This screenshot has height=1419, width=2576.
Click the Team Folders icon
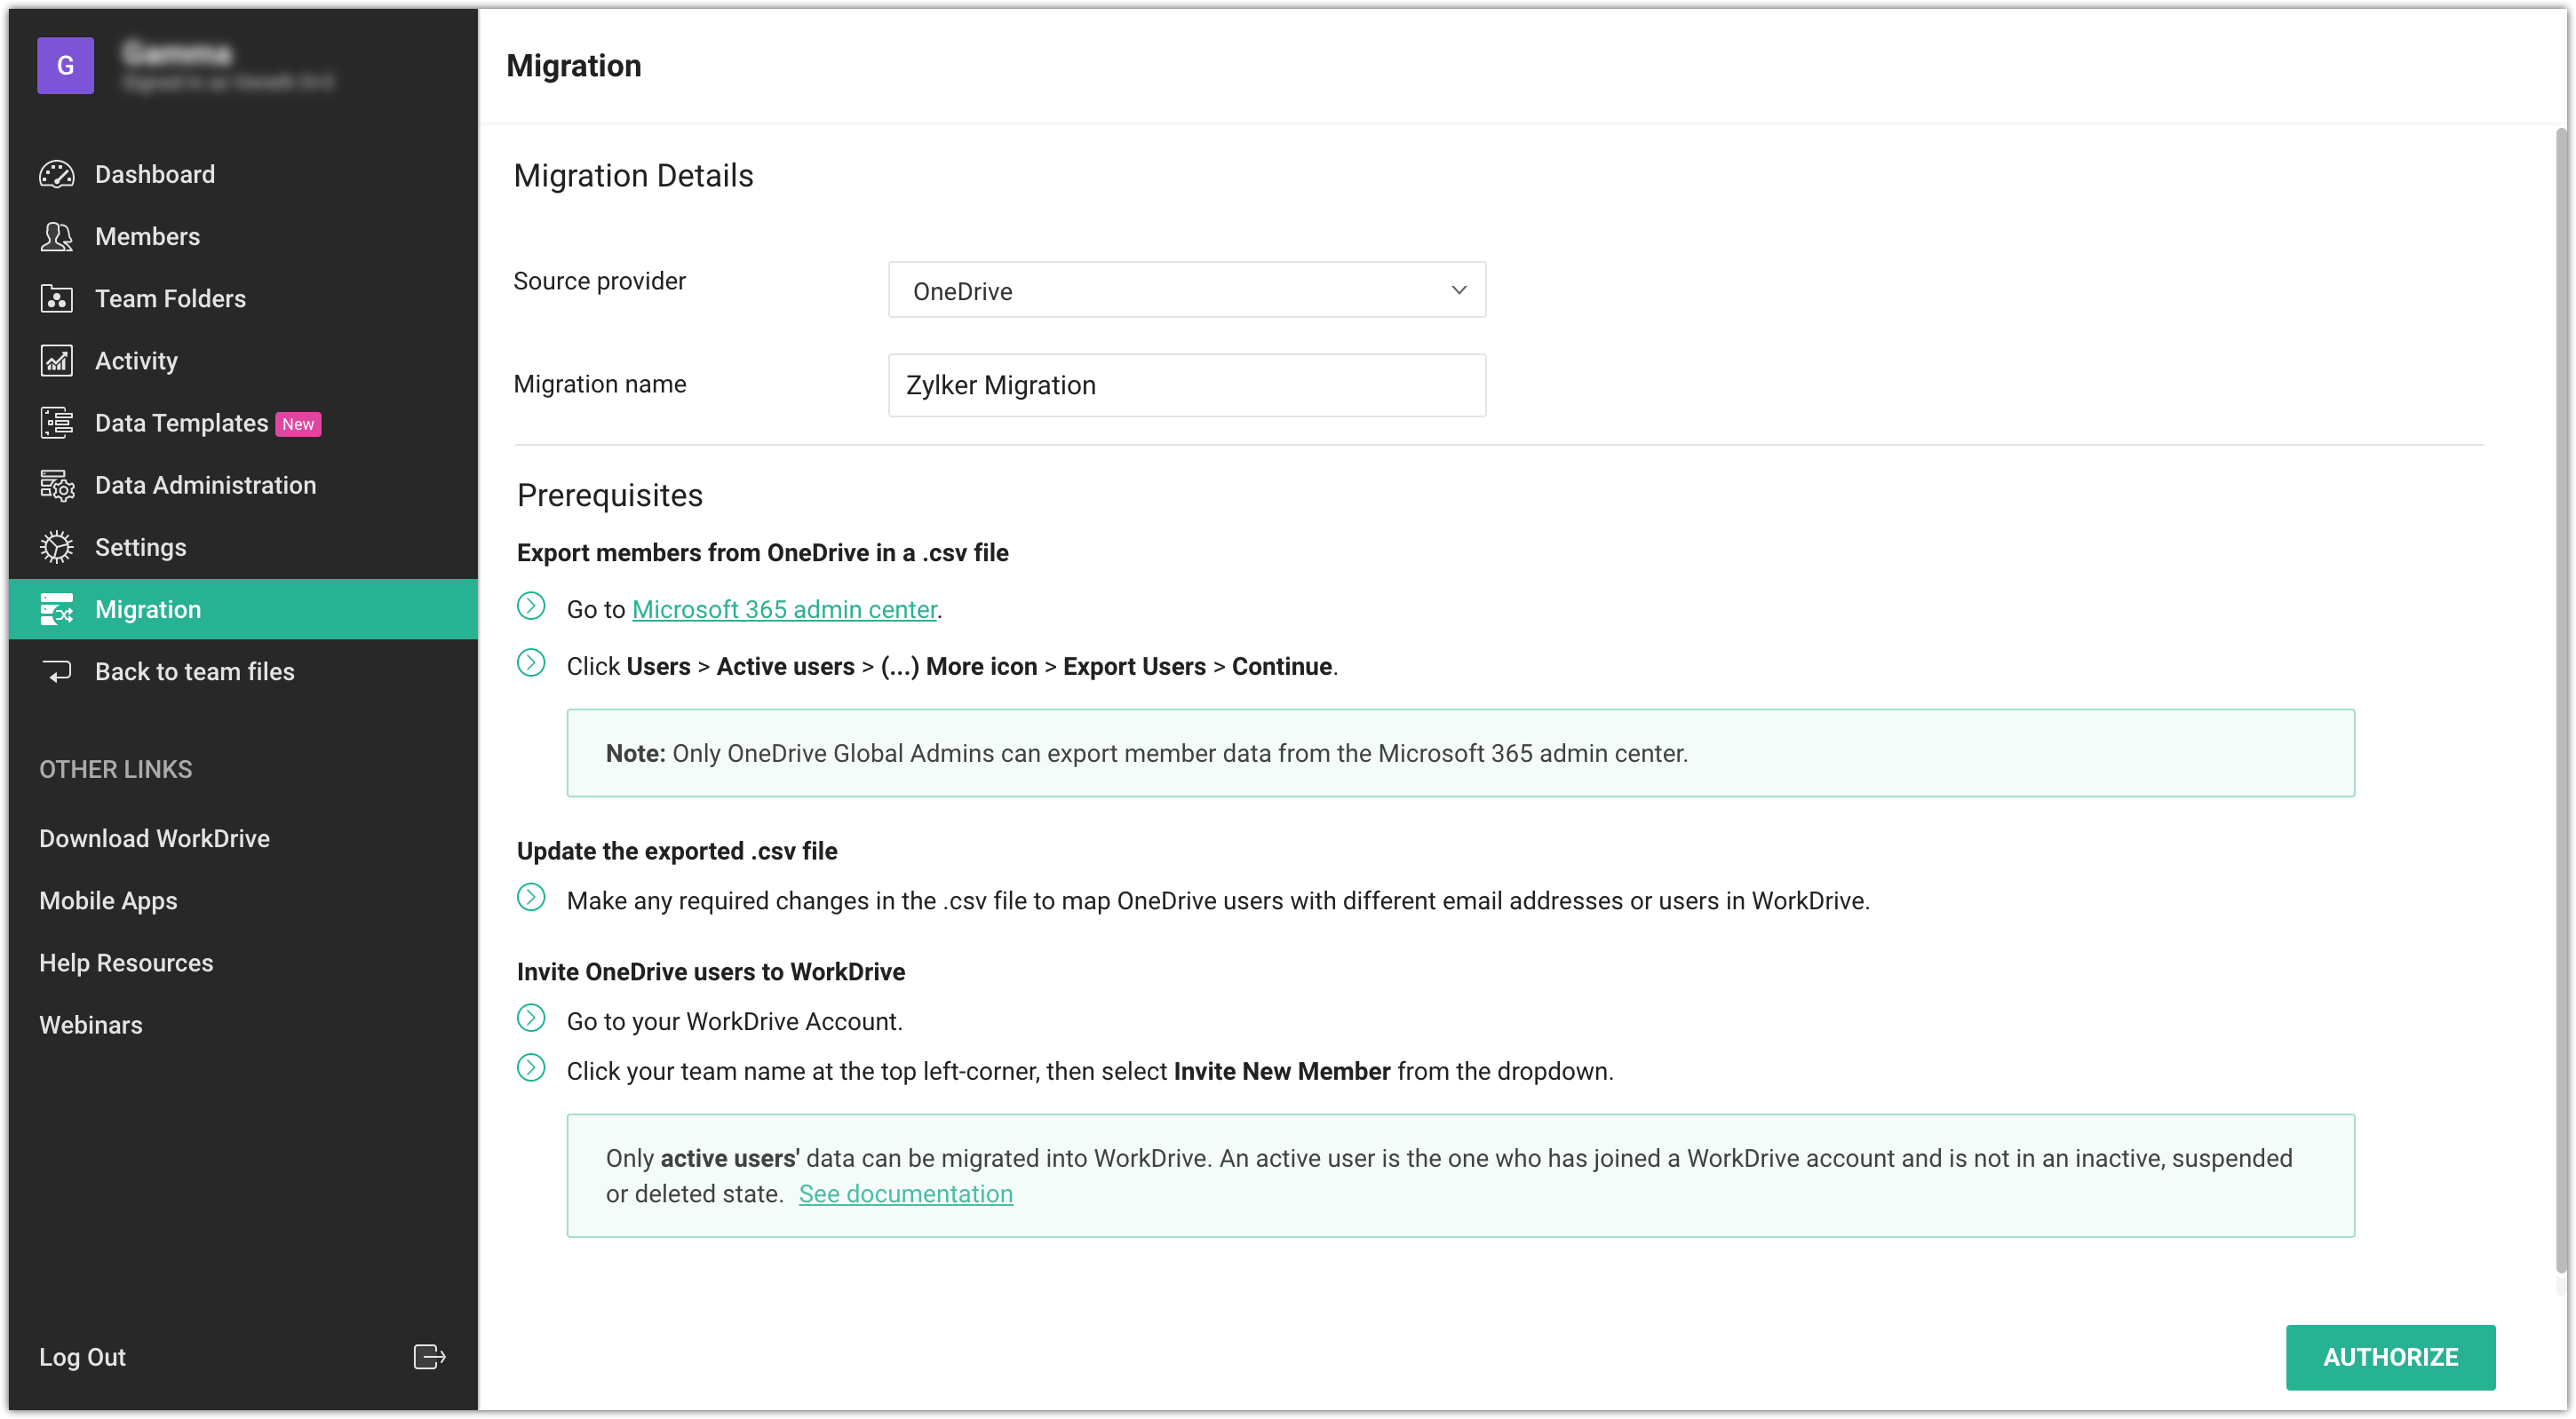(x=56, y=298)
